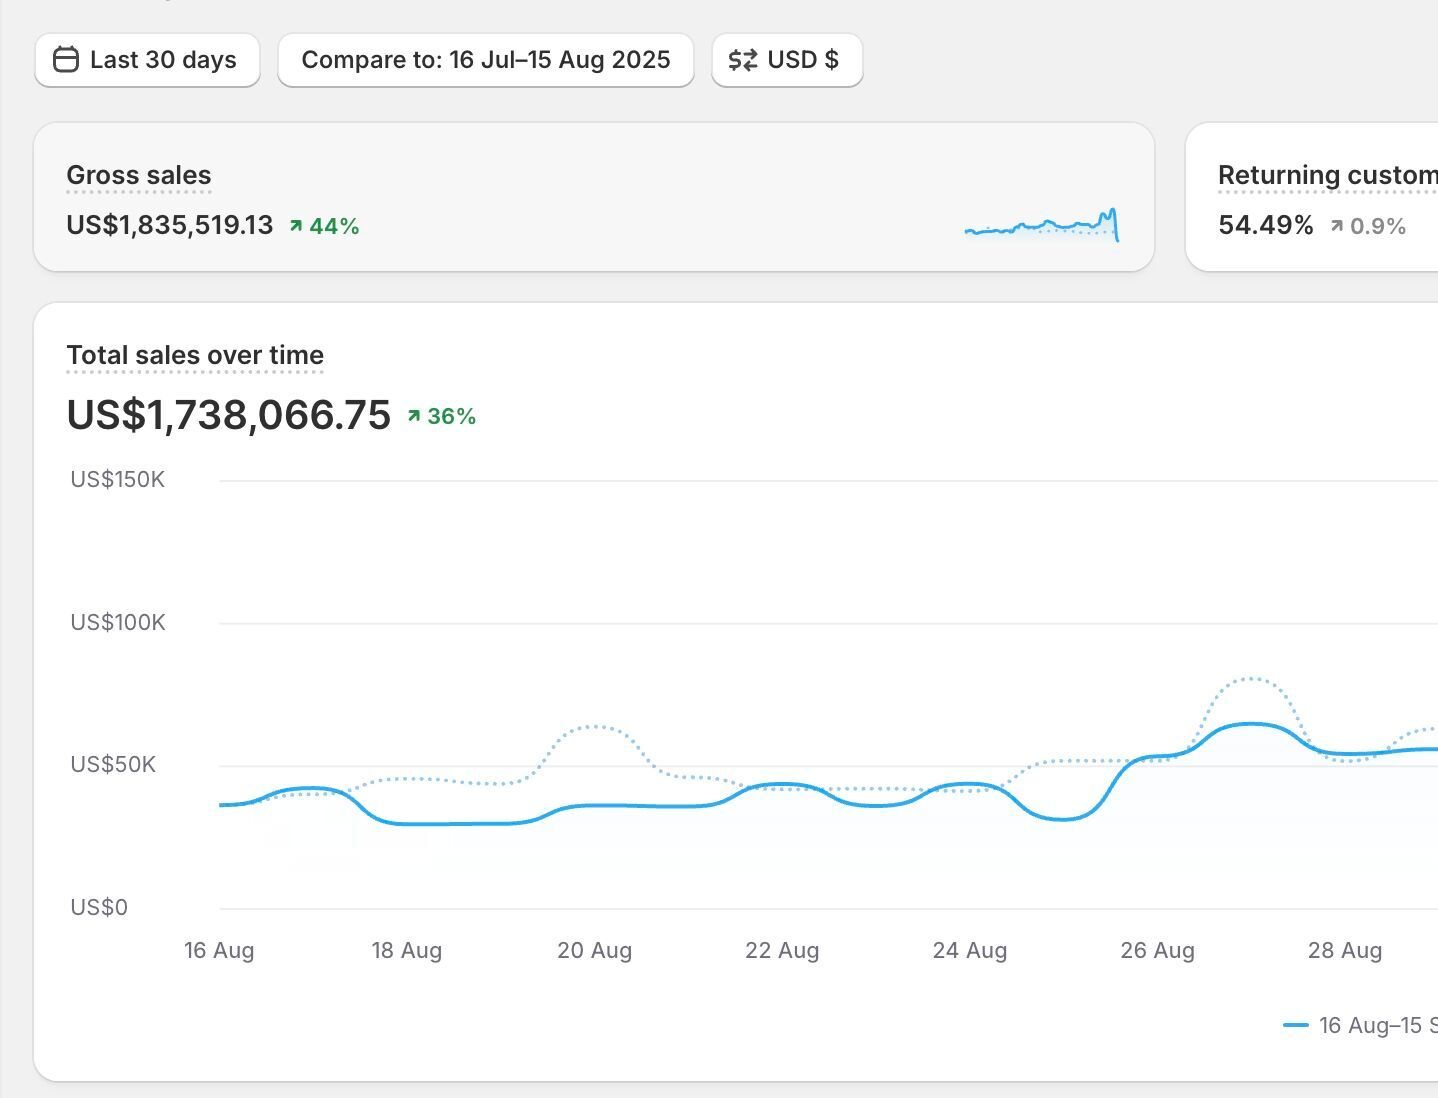The height and width of the screenshot is (1098, 1438).
Task: Click the blue legend swatch for 16 Aug series
Action: [x=1296, y=1025]
